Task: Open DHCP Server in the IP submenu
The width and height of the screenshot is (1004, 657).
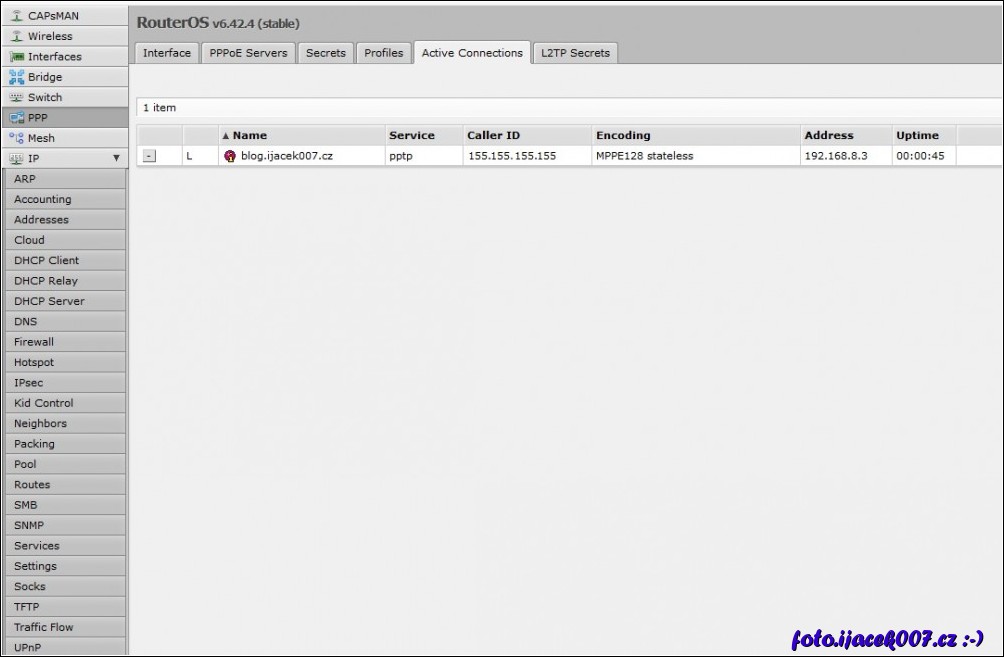Action: point(49,301)
